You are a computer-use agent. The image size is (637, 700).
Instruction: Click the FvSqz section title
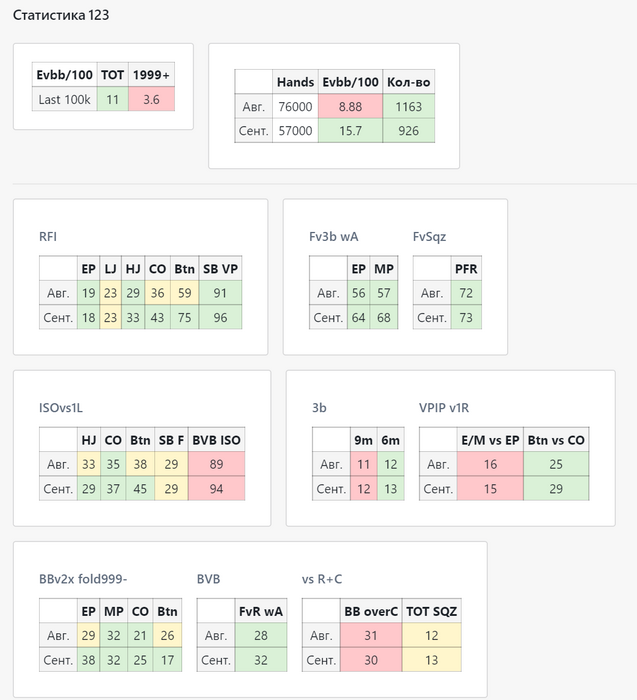coord(429,237)
